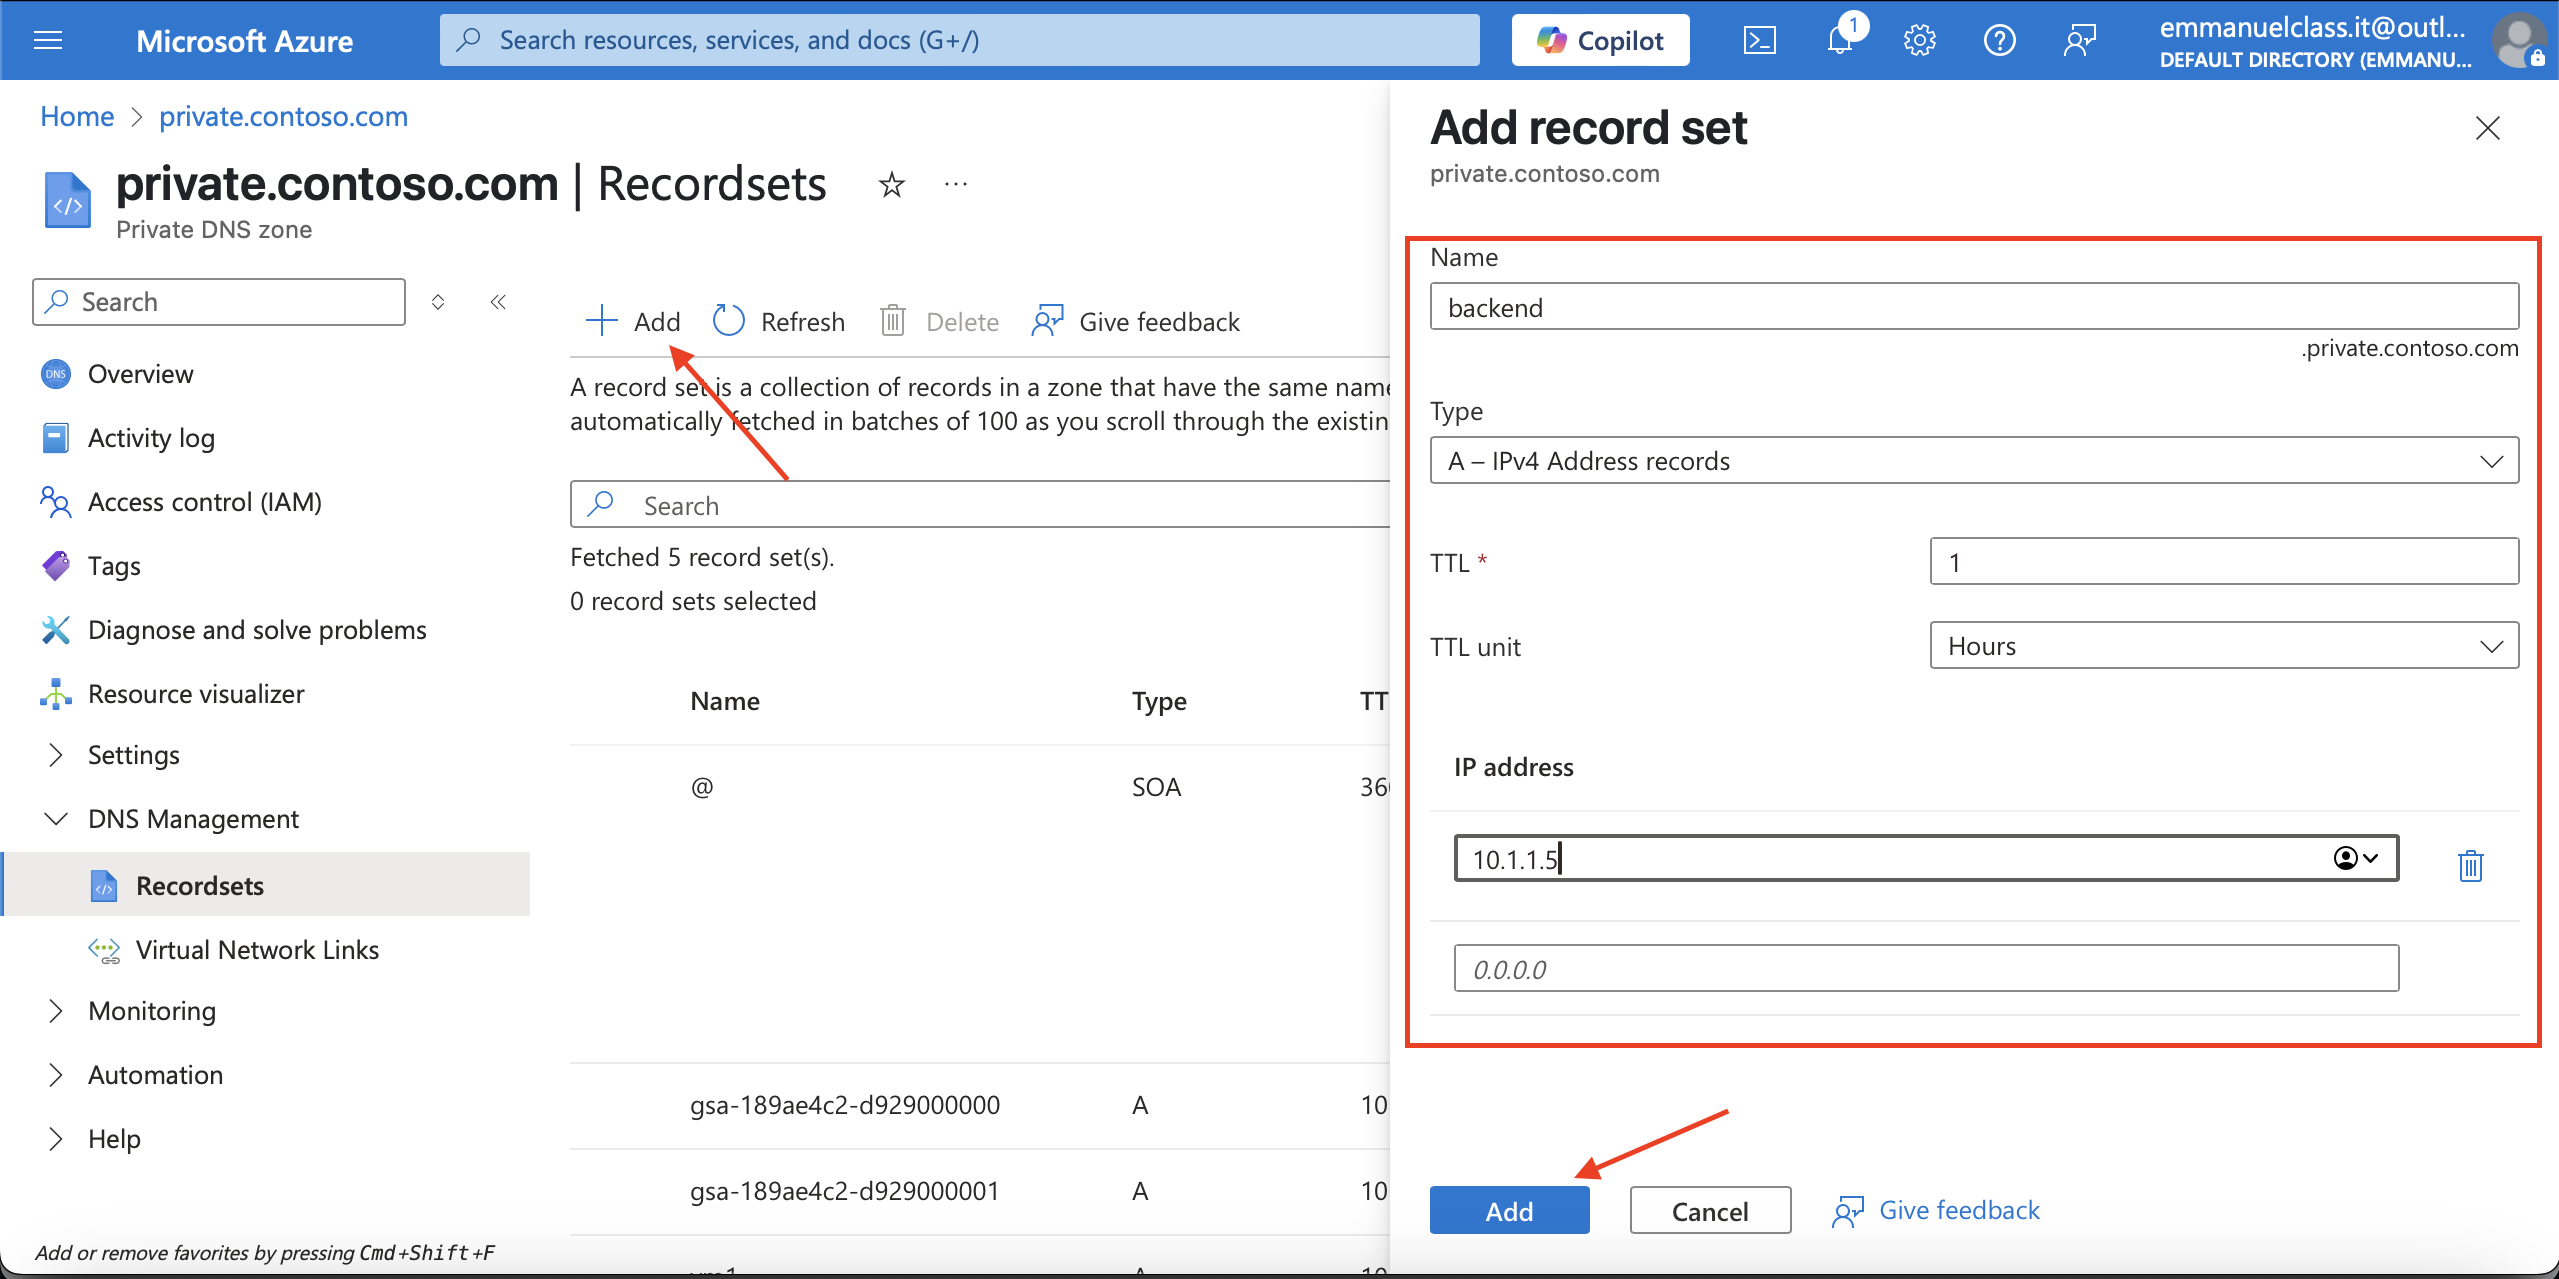Viewport: 2559px width, 1279px height.
Task: Go to Home breadcrumb
Action: coord(77,116)
